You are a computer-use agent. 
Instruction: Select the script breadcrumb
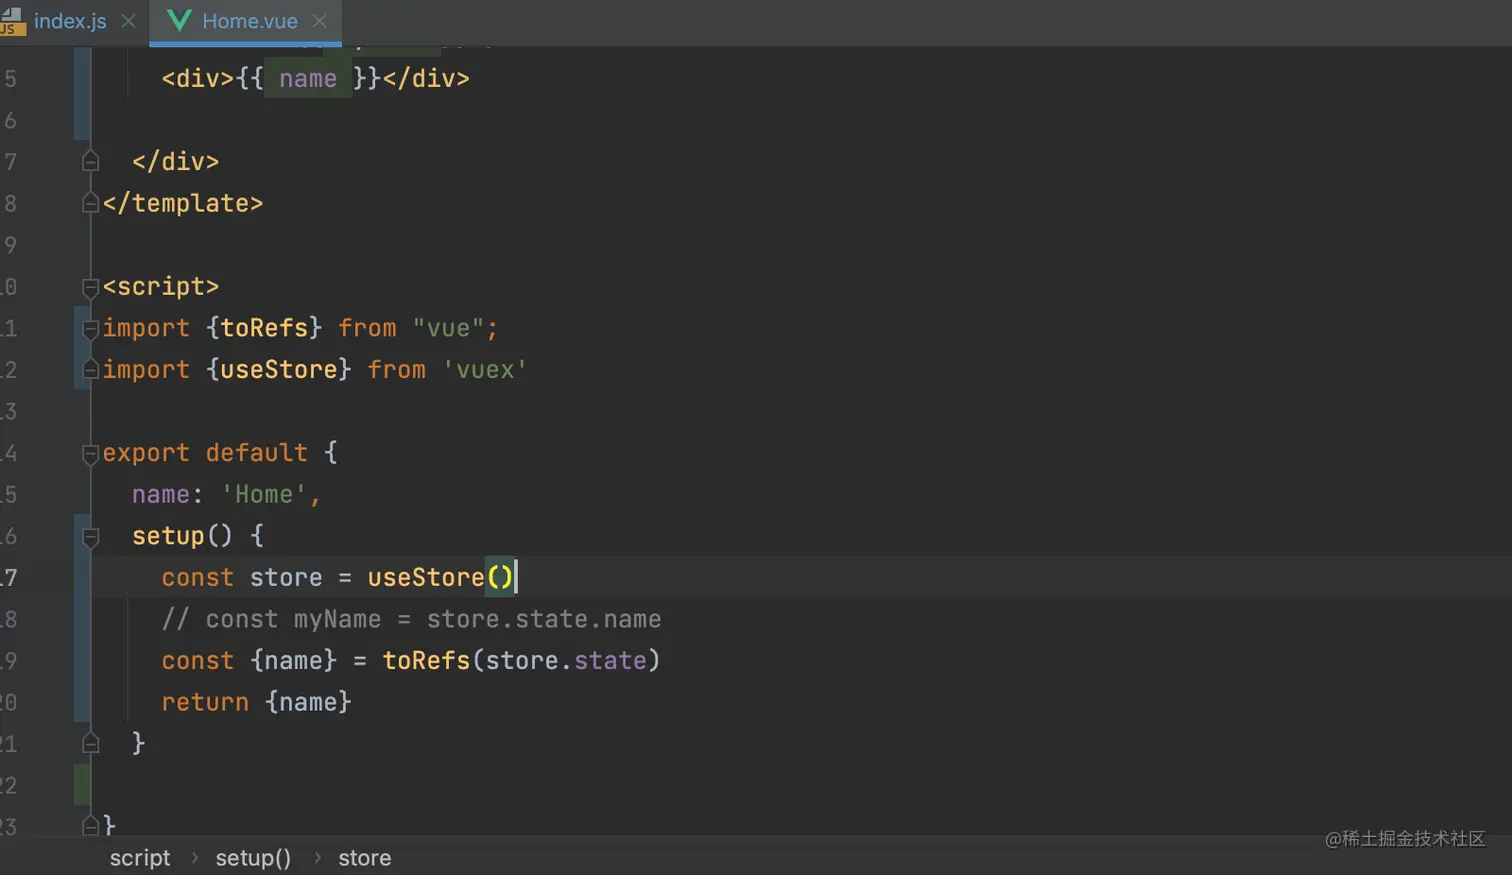pos(140,858)
